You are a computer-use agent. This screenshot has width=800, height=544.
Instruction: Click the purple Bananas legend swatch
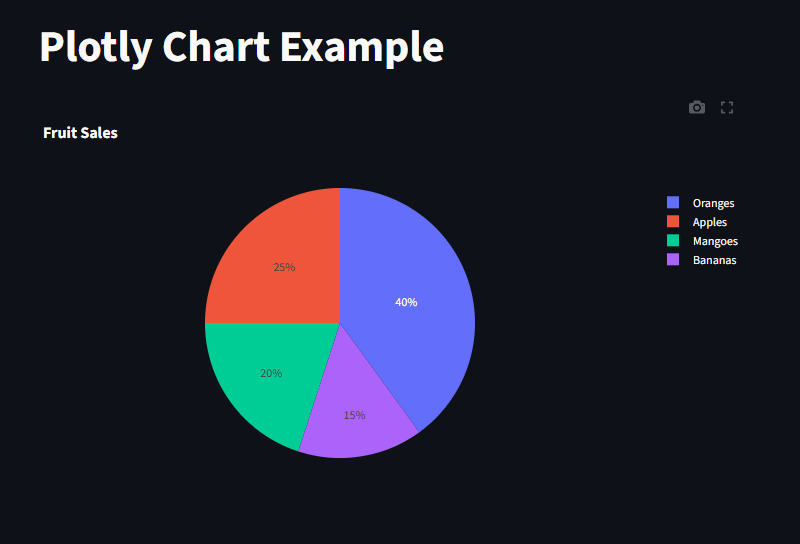(673, 259)
